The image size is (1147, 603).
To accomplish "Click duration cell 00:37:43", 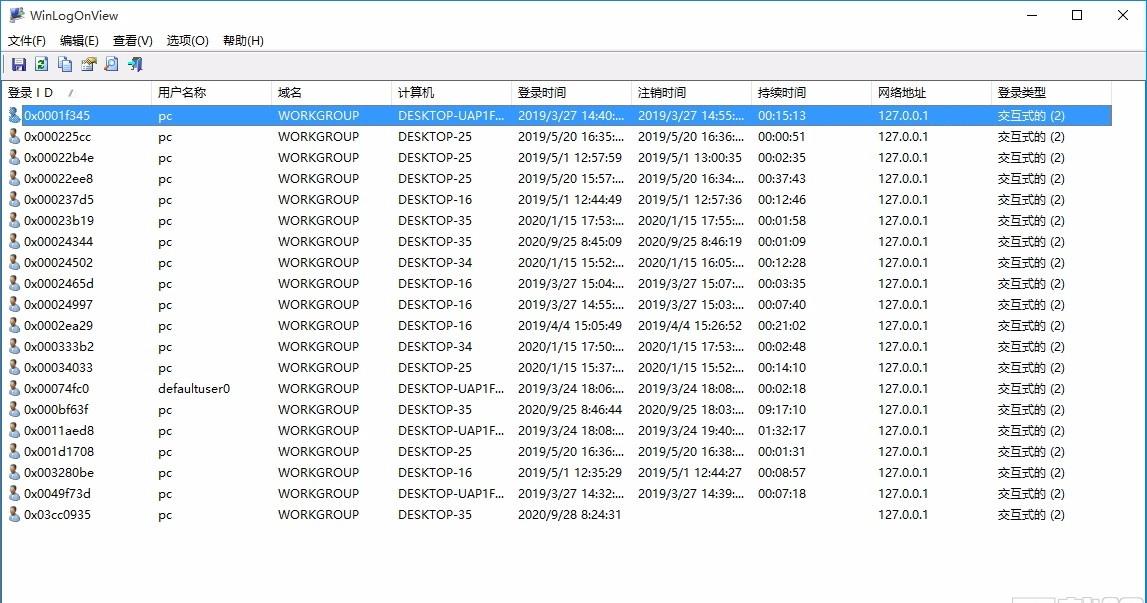I will tap(782, 179).
